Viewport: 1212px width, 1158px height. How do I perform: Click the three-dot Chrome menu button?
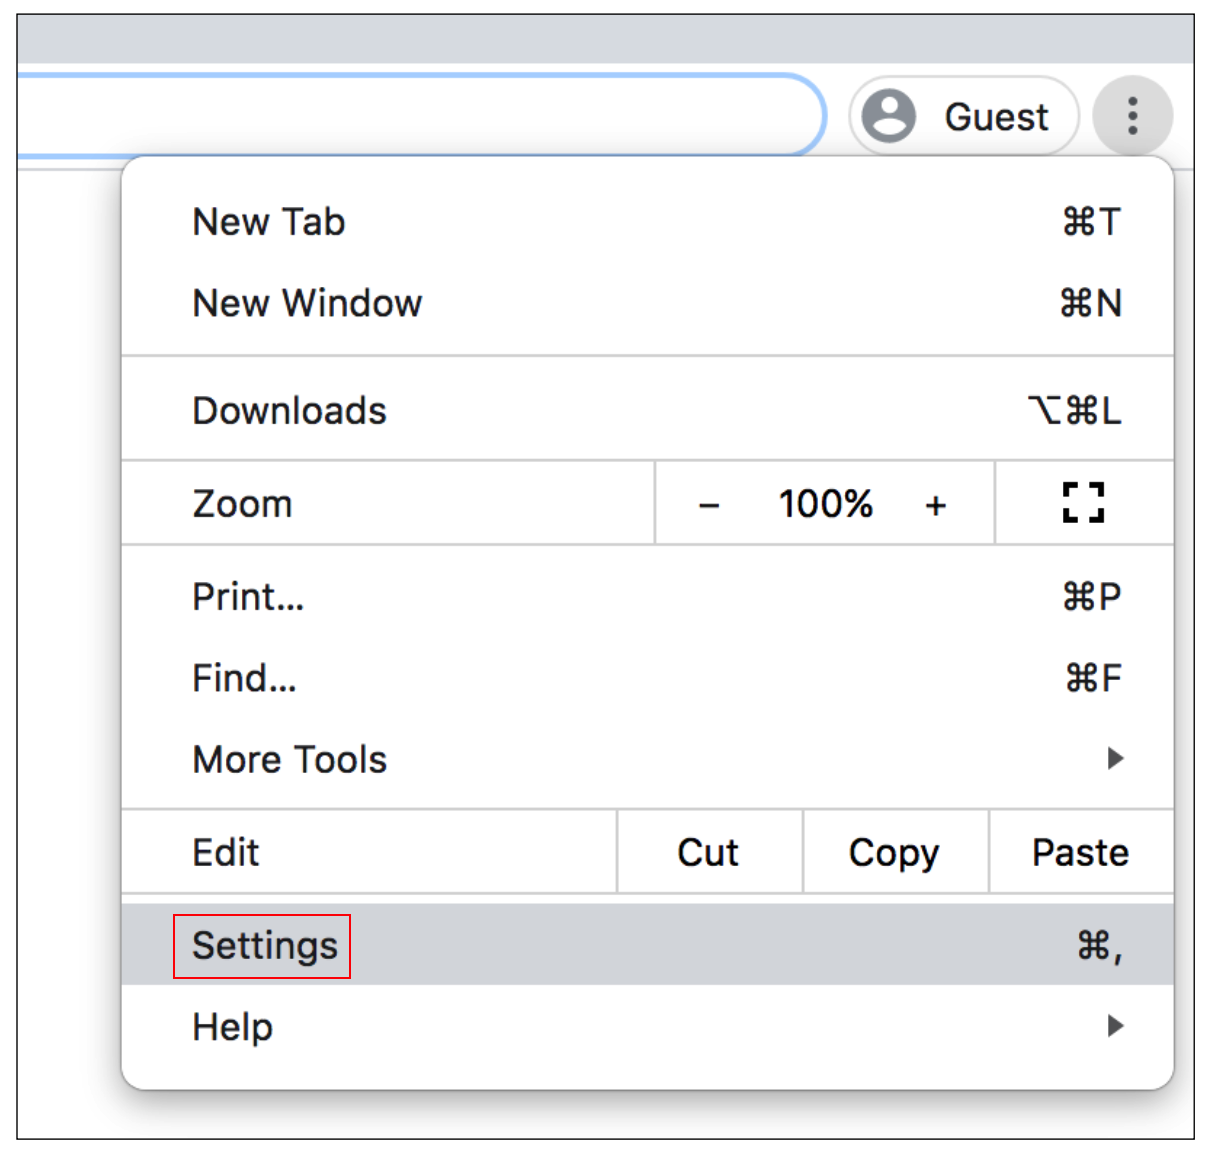pos(1132,116)
